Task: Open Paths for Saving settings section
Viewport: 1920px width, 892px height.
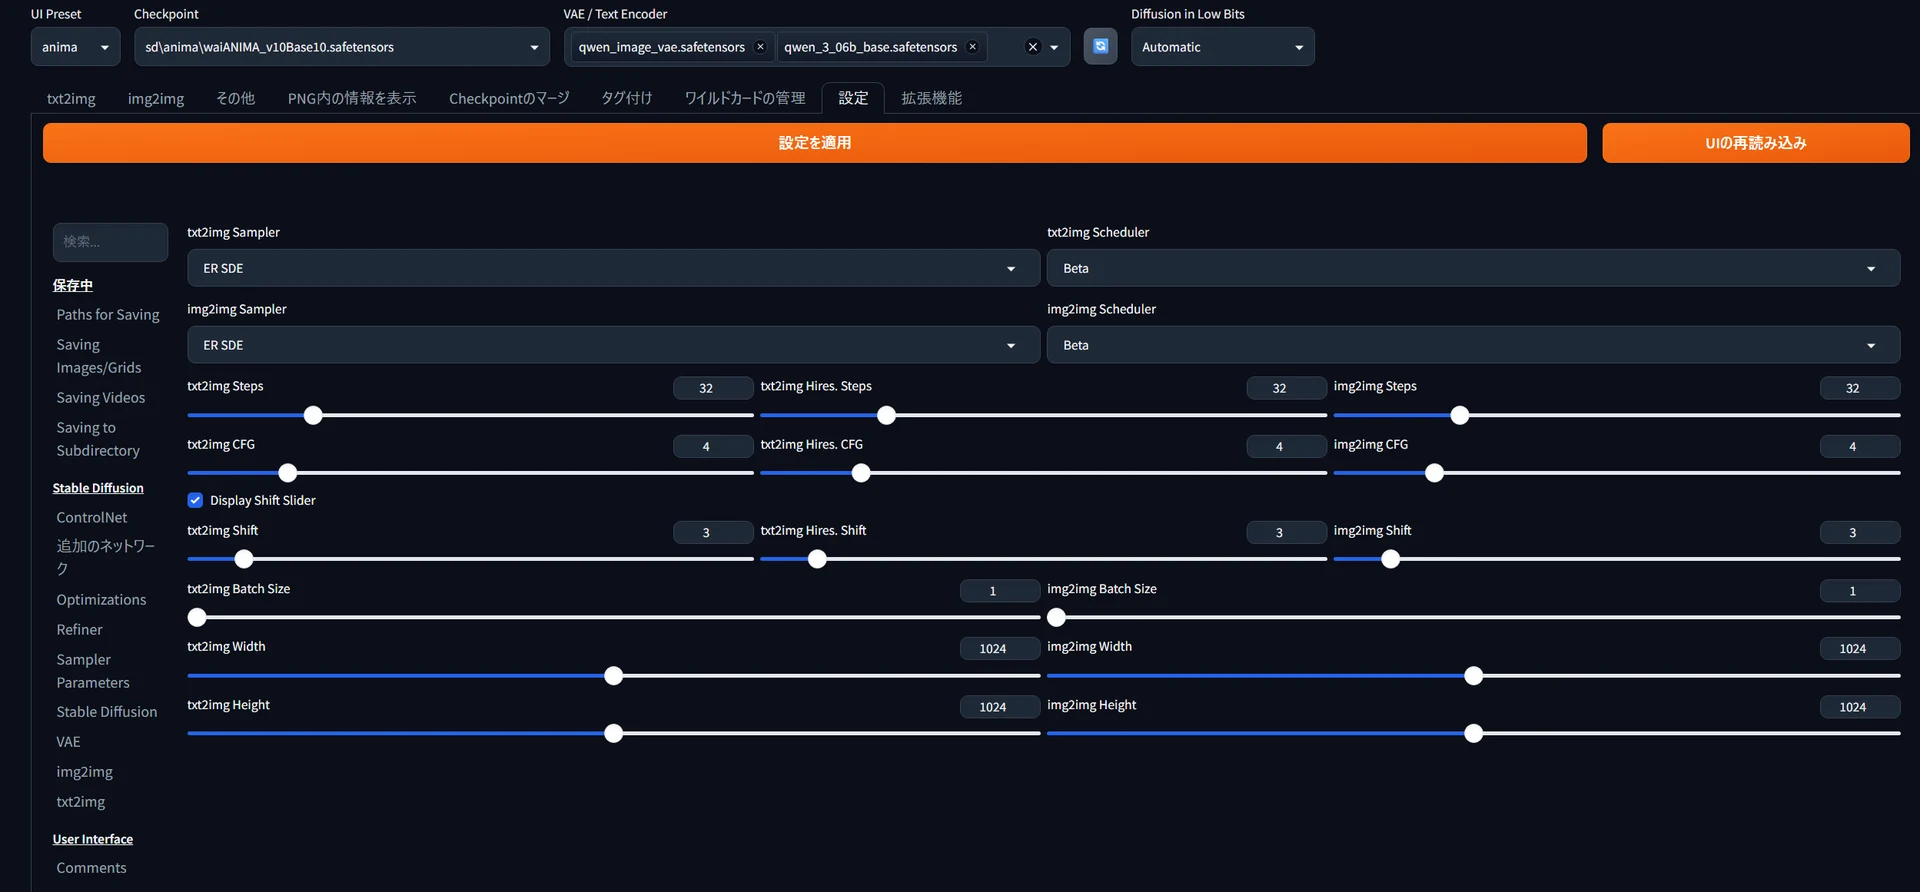Action: pos(108,315)
